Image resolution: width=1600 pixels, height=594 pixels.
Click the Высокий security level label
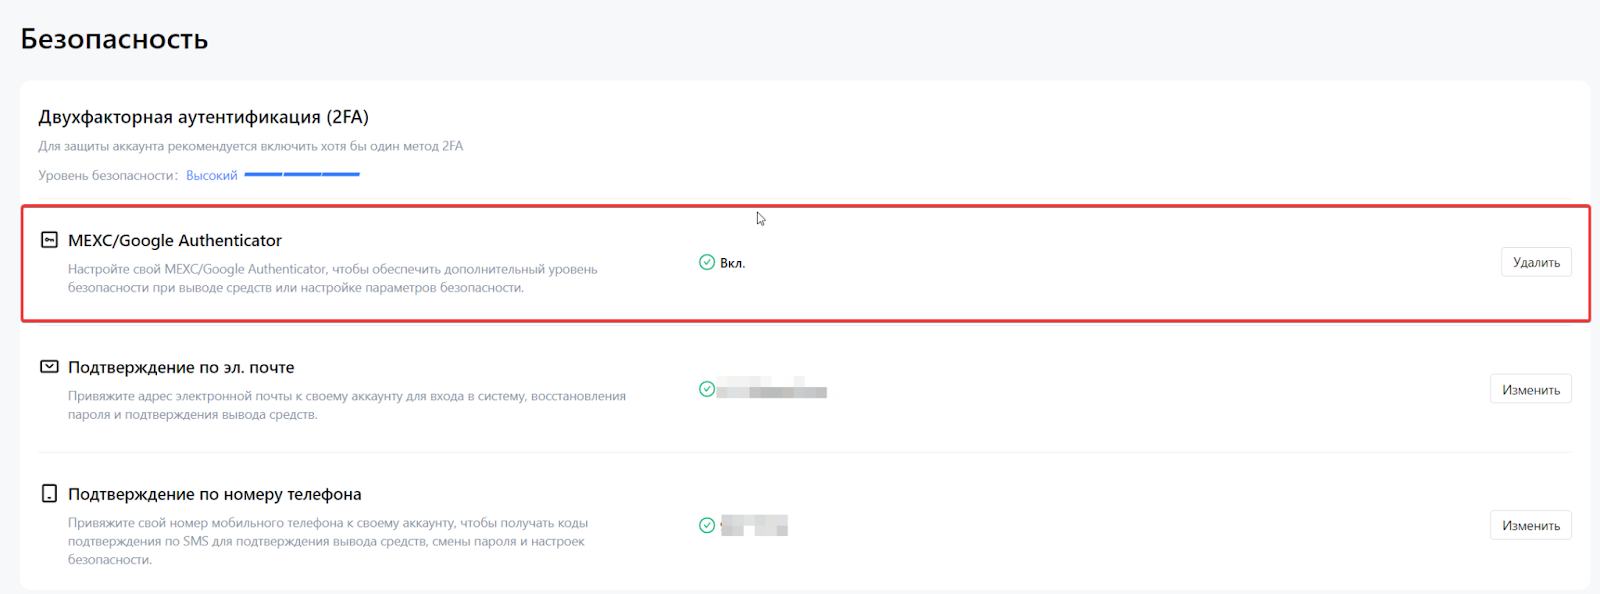click(212, 176)
